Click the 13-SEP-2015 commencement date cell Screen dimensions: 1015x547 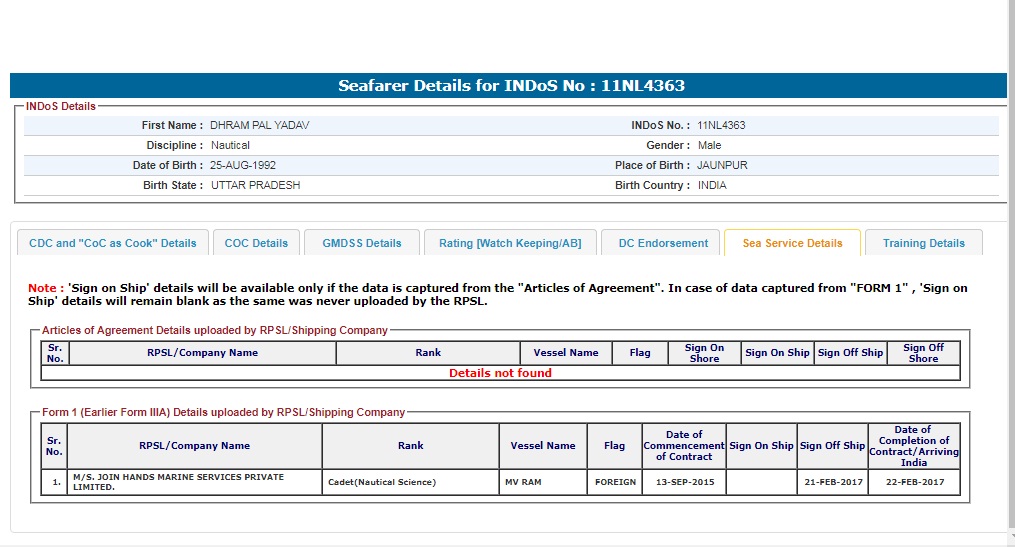pyautogui.click(x=684, y=482)
